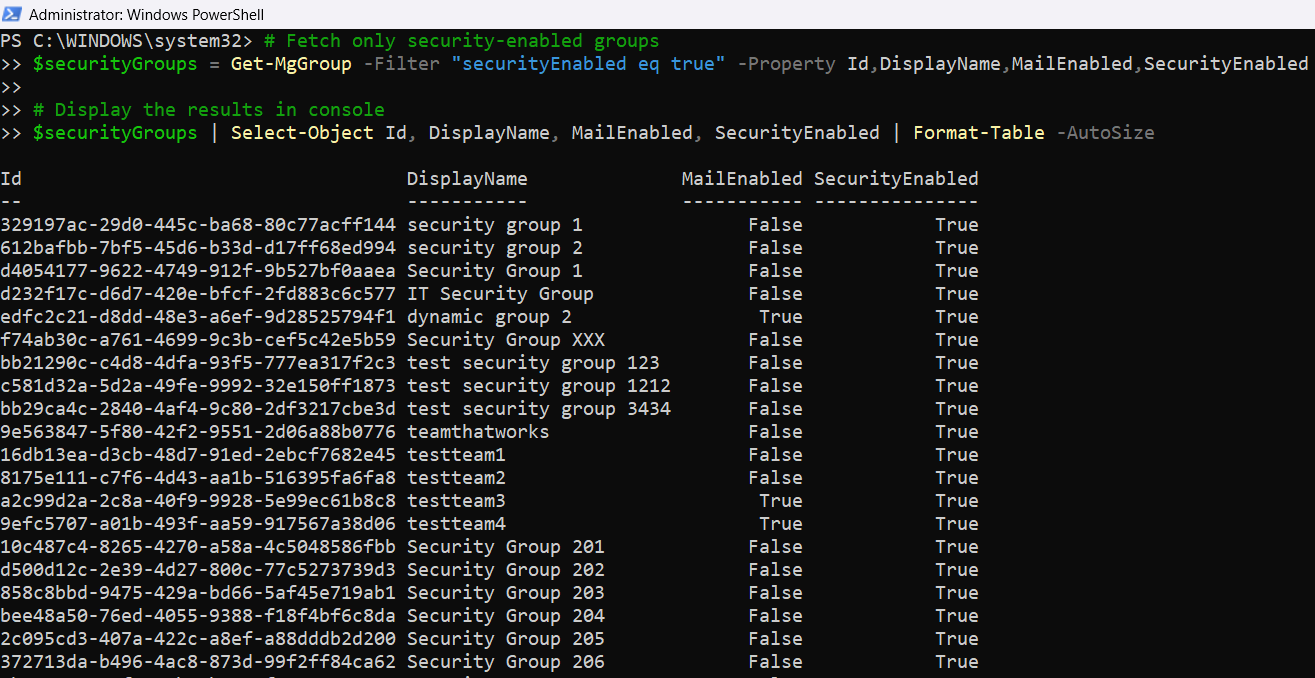The image size is (1315, 678).
Task: Click the DisplayName column header
Action: click(x=467, y=179)
